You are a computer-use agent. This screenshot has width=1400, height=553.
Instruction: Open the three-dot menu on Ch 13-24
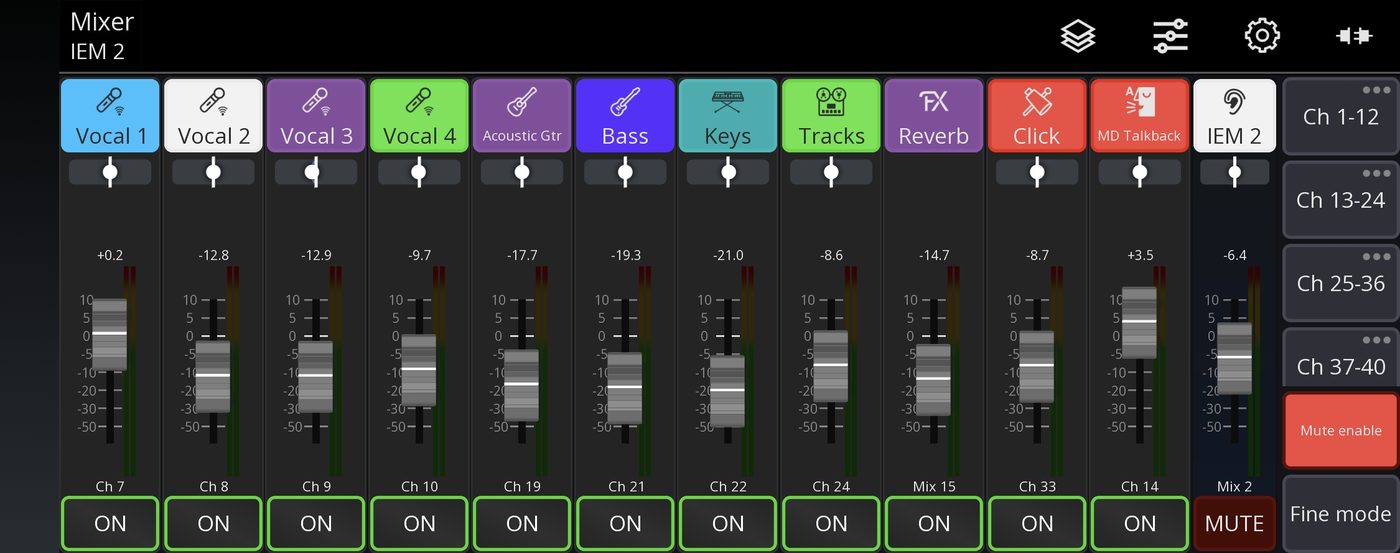click(x=1377, y=174)
